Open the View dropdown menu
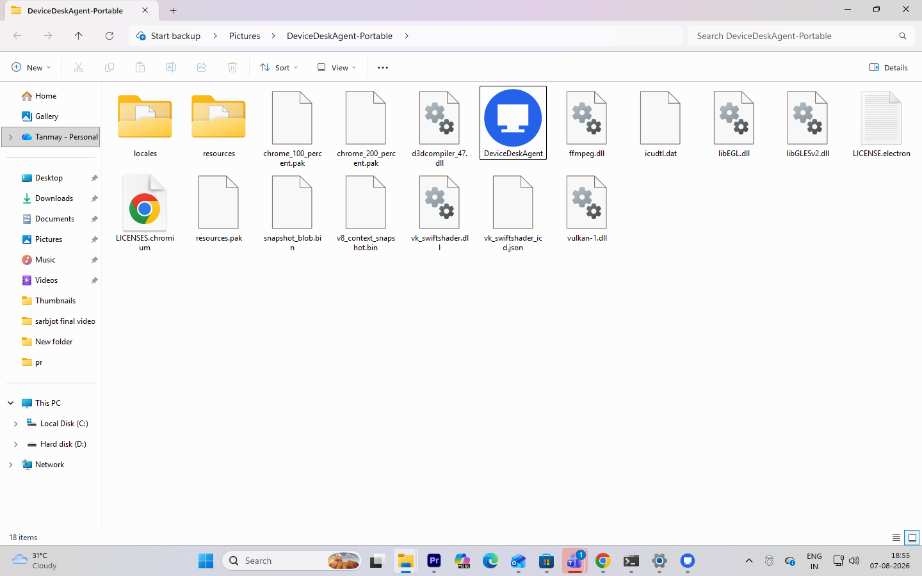Image resolution: width=922 pixels, height=576 pixels. (x=336, y=68)
